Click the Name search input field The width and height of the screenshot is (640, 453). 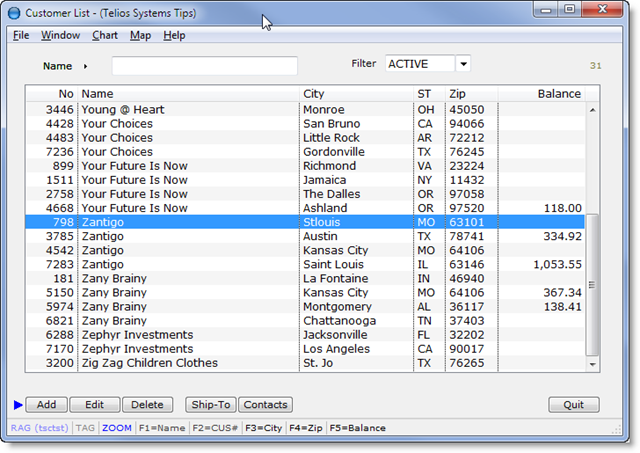tap(204, 66)
